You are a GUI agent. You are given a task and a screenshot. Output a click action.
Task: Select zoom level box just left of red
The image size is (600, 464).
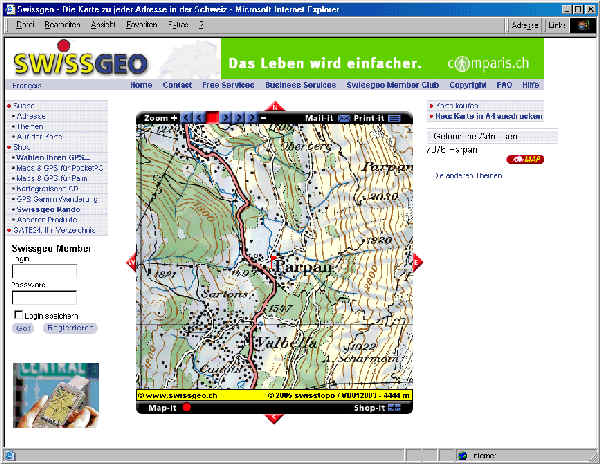(x=199, y=118)
